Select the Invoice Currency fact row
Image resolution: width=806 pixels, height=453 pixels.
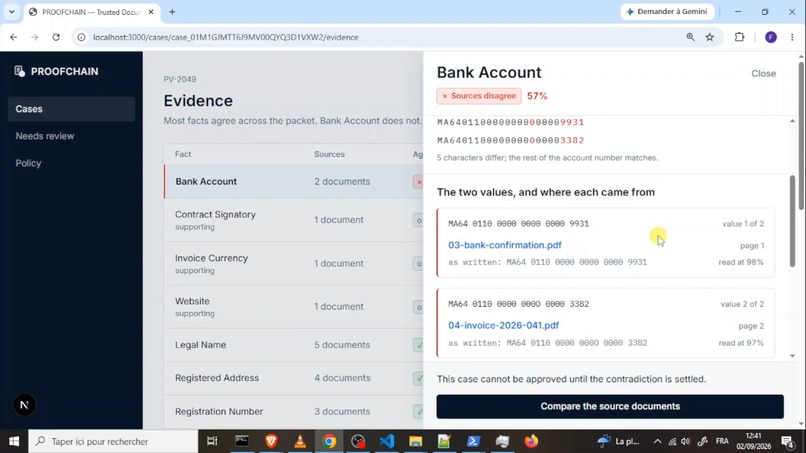pos(294,263)
